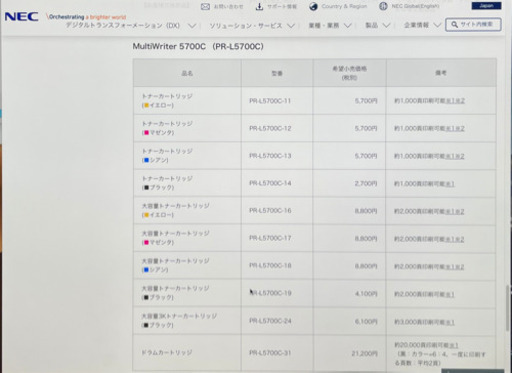Open the ※2 footnote in the PR-L5700C-16 row
The image size is (512, 373).
460,211
